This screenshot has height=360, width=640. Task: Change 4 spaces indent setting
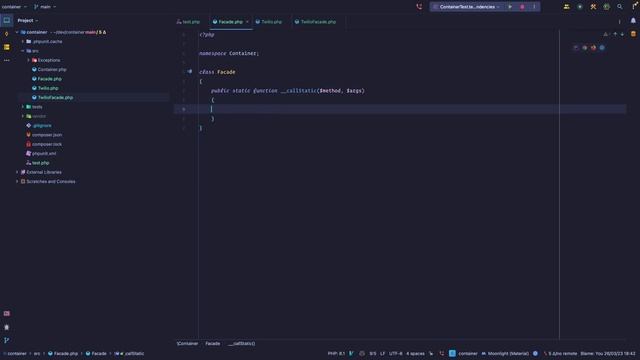click(x=415, y=354)
